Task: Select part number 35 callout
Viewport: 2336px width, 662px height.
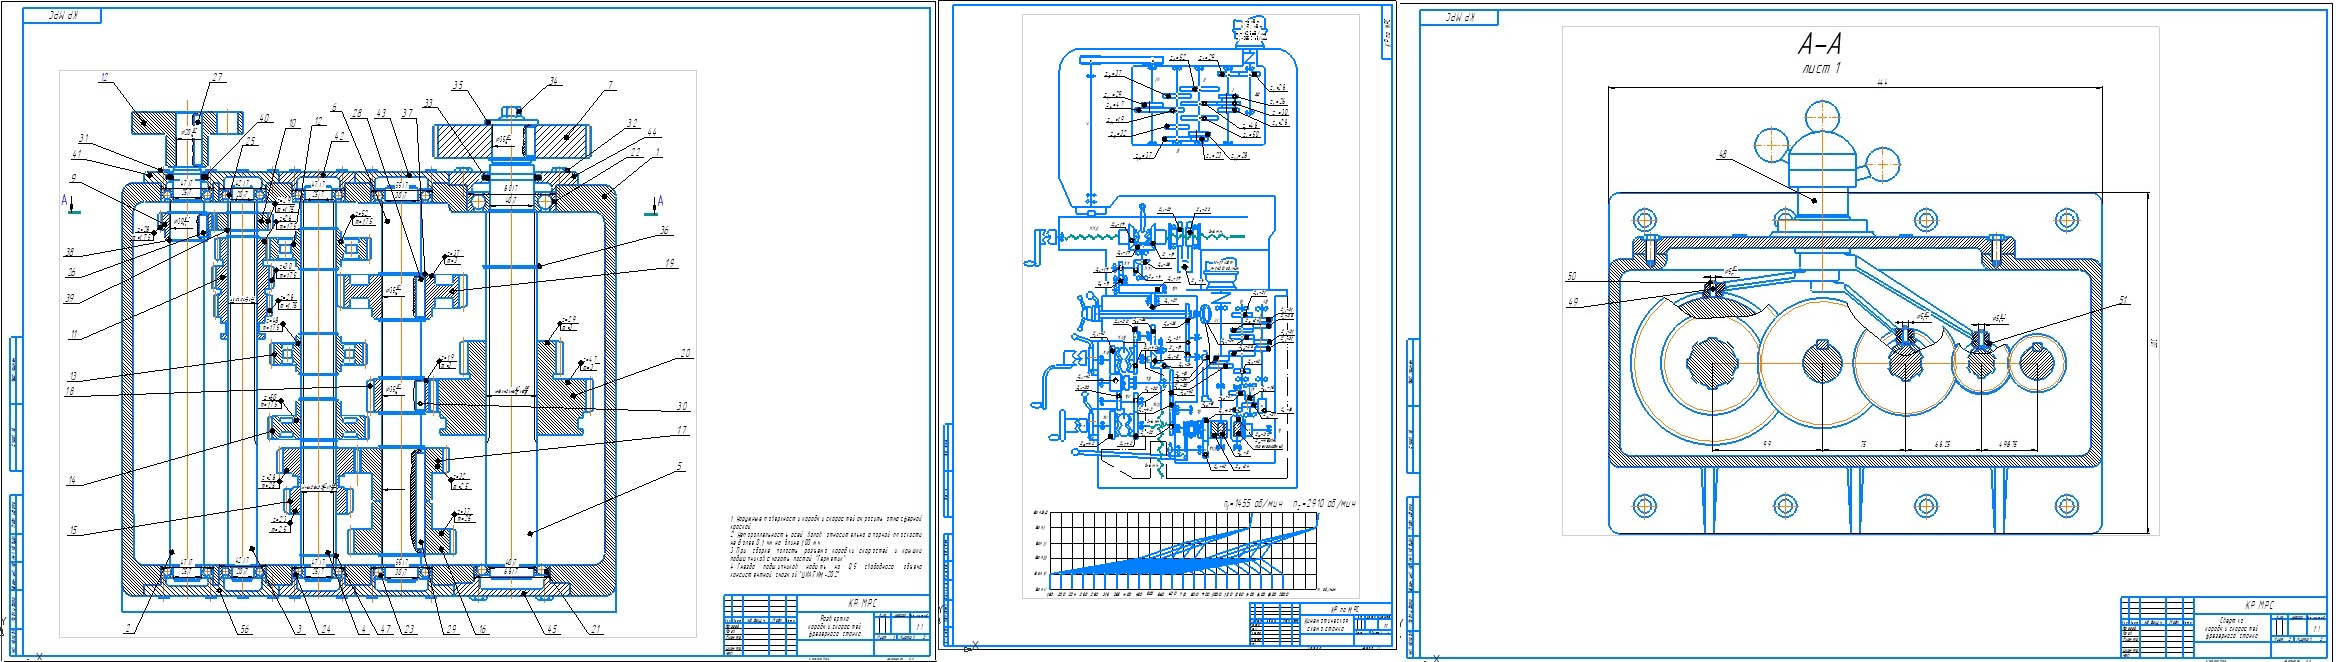Action: 458,86
